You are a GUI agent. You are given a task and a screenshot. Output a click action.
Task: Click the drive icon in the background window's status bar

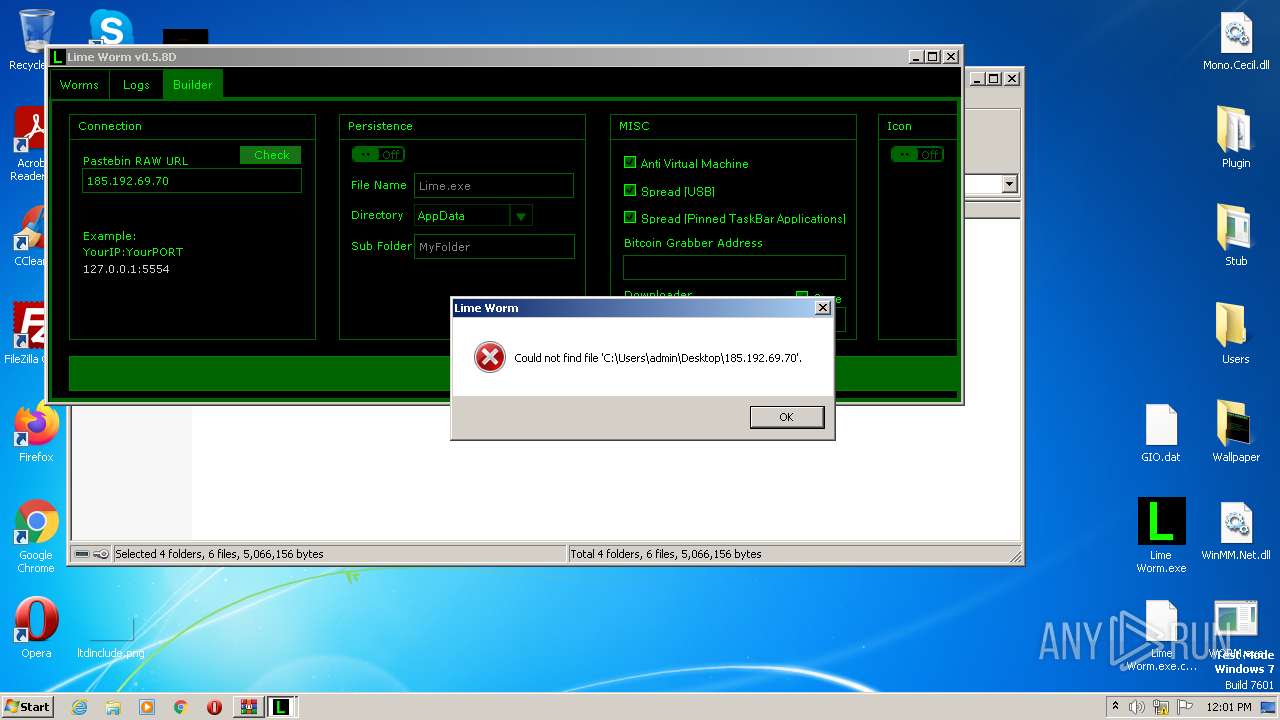pos(82,554)
